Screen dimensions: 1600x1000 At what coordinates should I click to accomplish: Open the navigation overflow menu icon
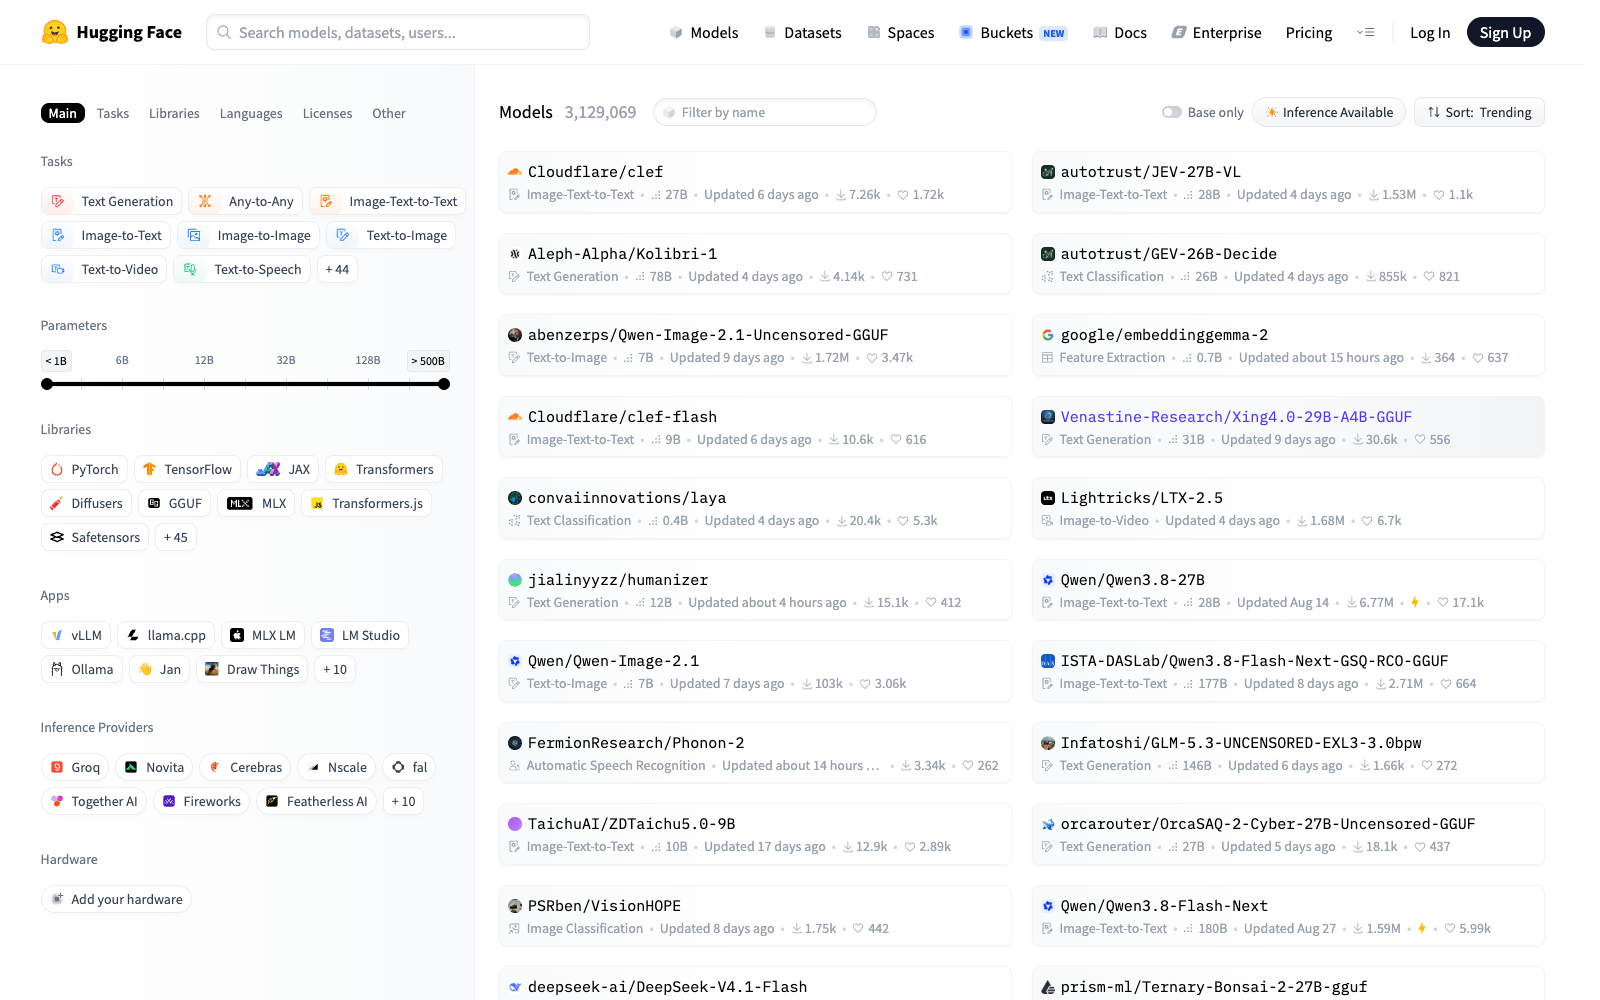point(1366,32)
